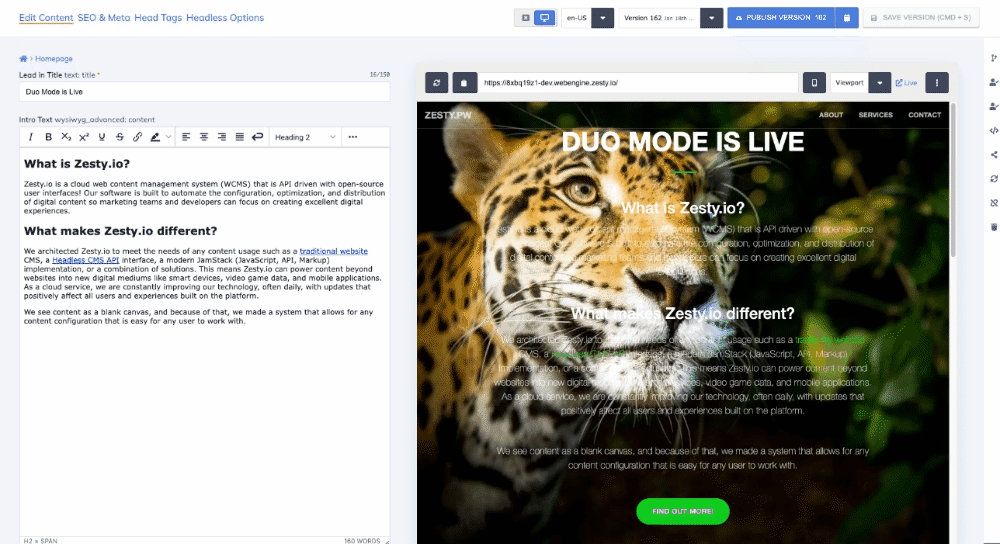The width and height of the screenshot is (1000, 544).
Task: Click the upper user-check icon in right sidebar
Action: click(x=994, y=82)
